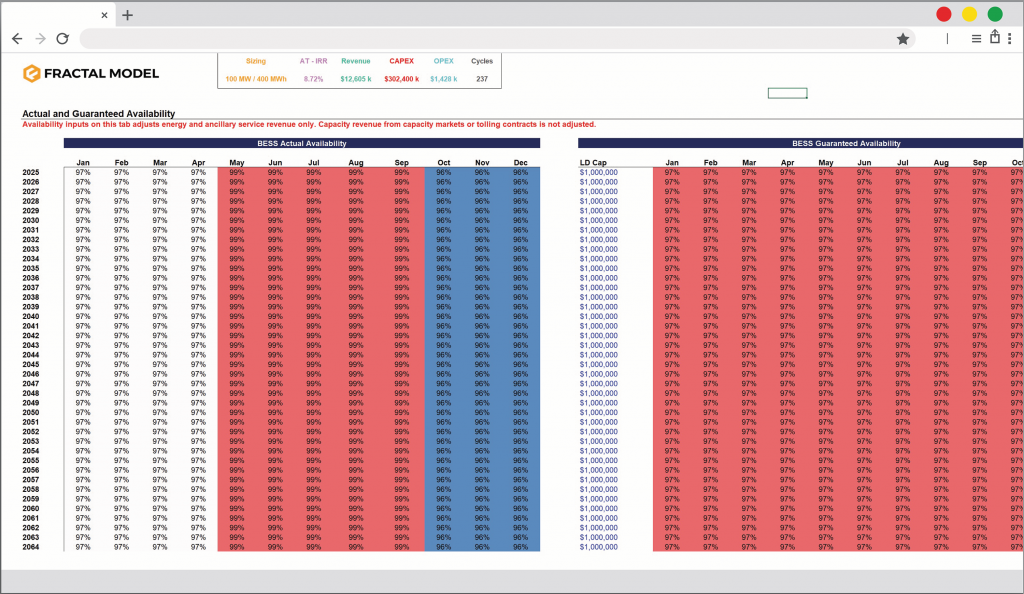This screenshot has width=1024, height=594.
Task: Select the 2025 LD Cap $1,000,000 cell
Action: [599, 172]
